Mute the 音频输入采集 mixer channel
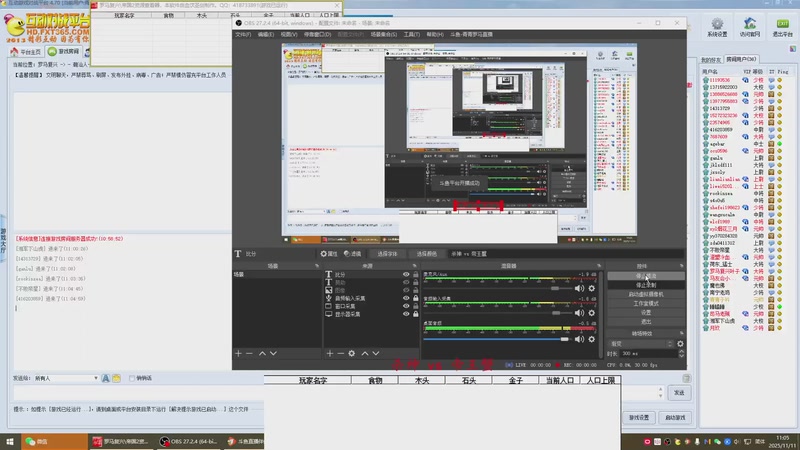Image resolution: width=800 pixels, height=450 pixels. [x=580, y=313]
